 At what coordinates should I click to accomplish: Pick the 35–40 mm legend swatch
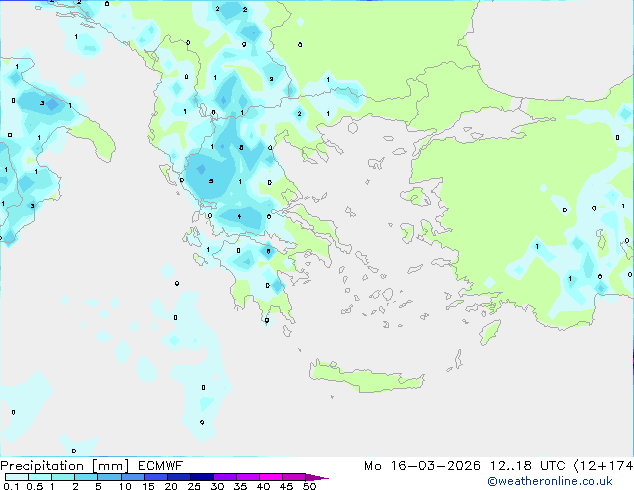[x=247, y=477]
